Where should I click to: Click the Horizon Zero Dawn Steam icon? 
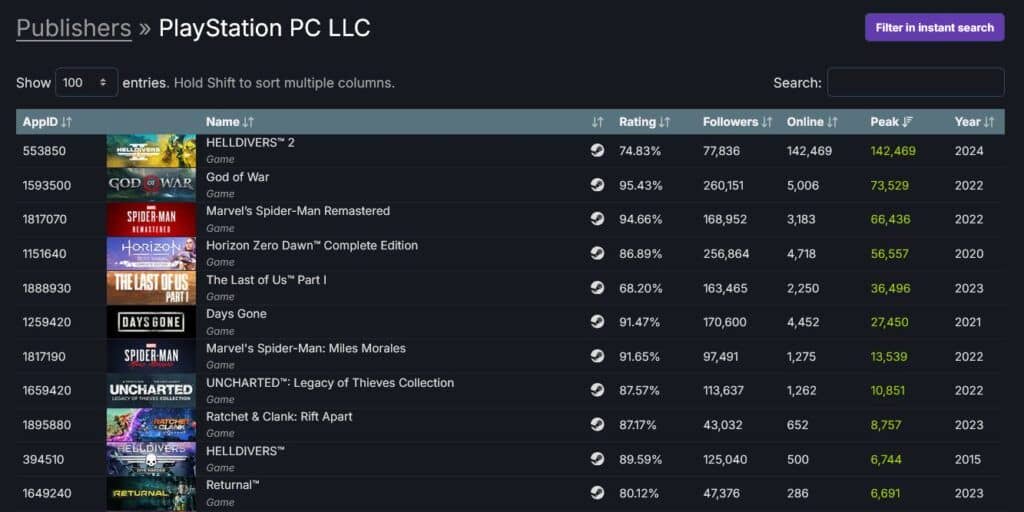[597, 253]
